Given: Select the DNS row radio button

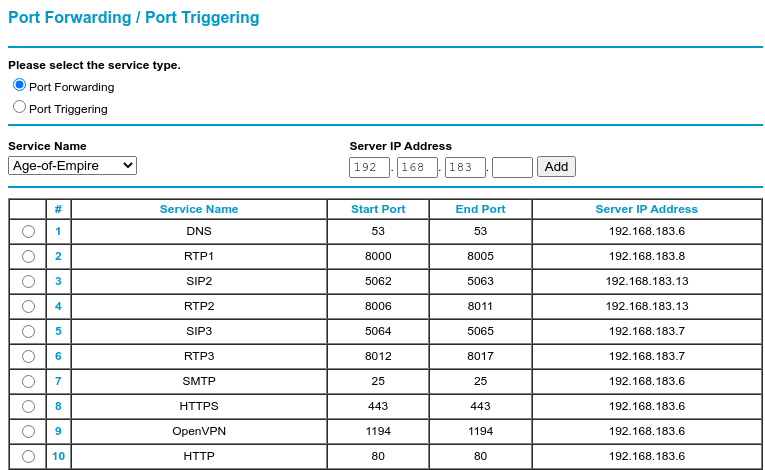Looking at the screenshot, I should [28, 231].
